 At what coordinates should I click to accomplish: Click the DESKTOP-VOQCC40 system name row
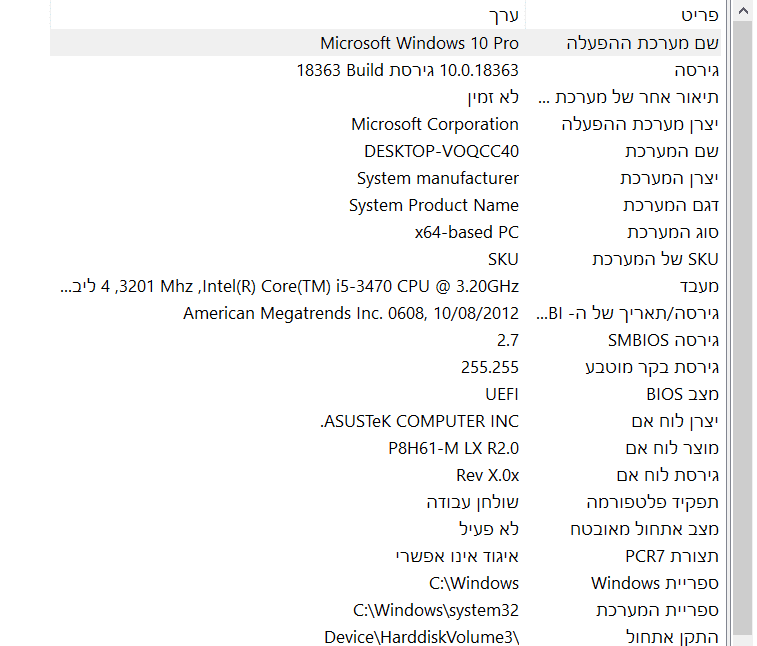click(441, 151)
